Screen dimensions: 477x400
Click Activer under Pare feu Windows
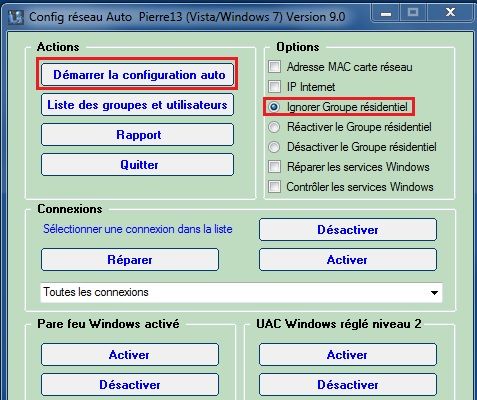click(130, 354)
